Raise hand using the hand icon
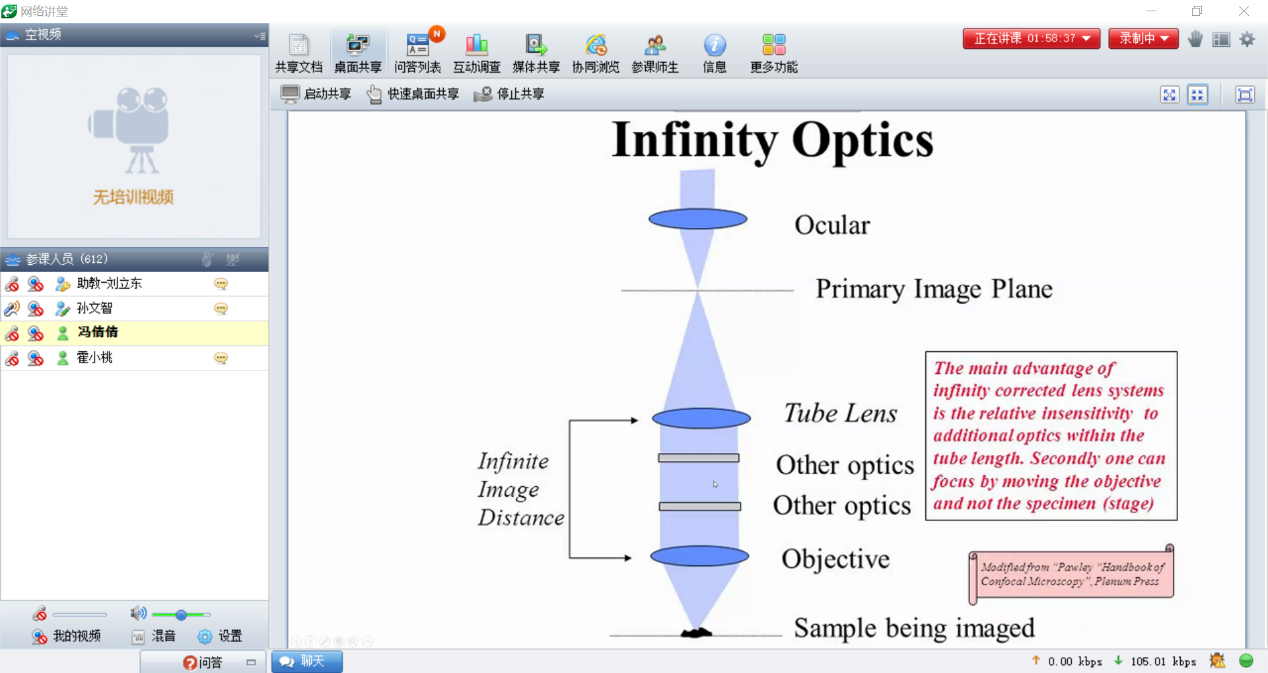This screenshot has width=1268, height=673. tap(1195, 39)
